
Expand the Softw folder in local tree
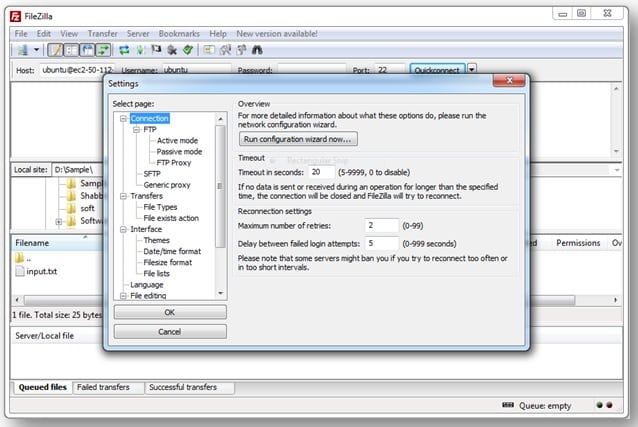[x=59, y=222]
